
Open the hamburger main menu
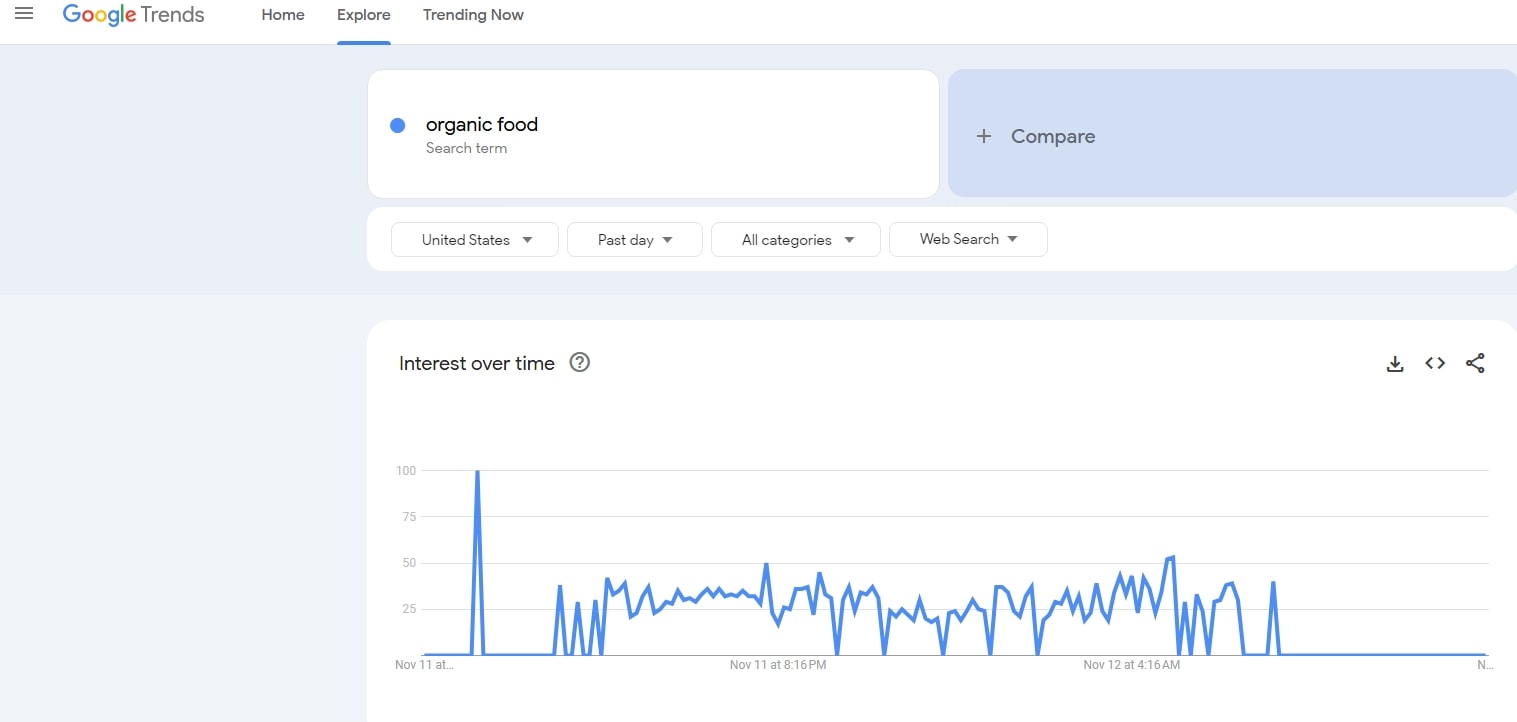[24, 14]
